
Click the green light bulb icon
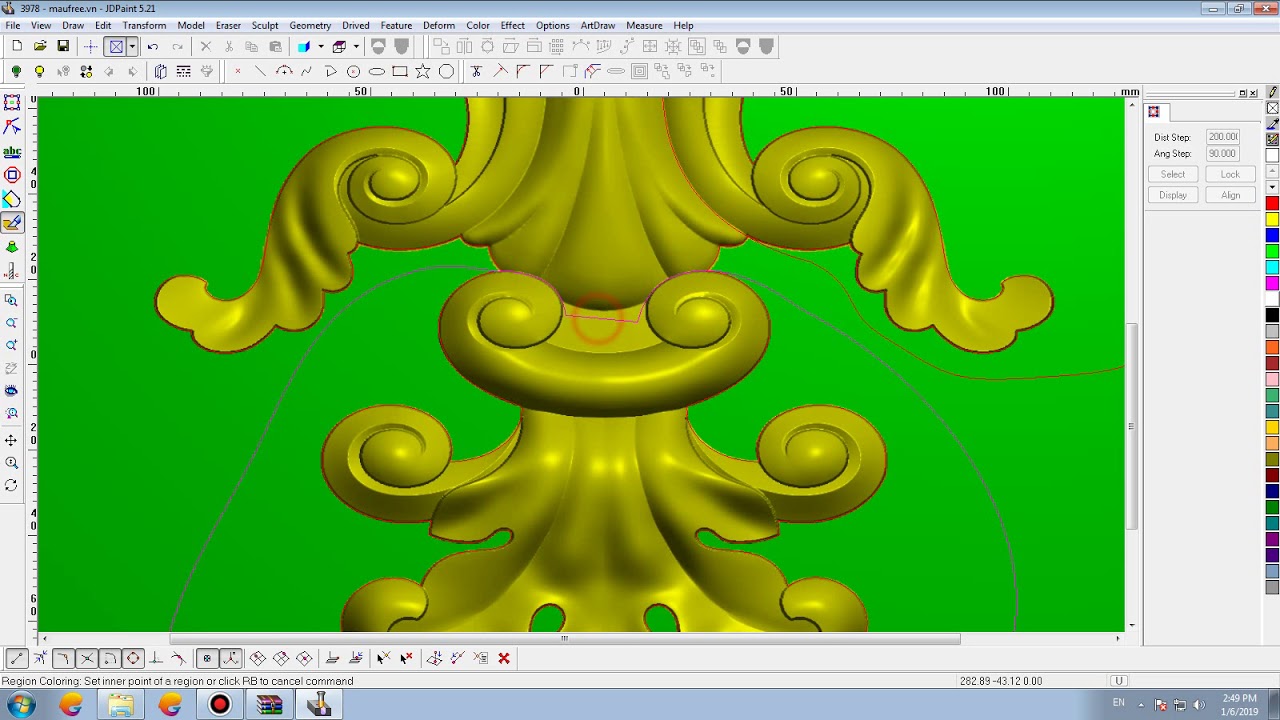pos(16,71)
